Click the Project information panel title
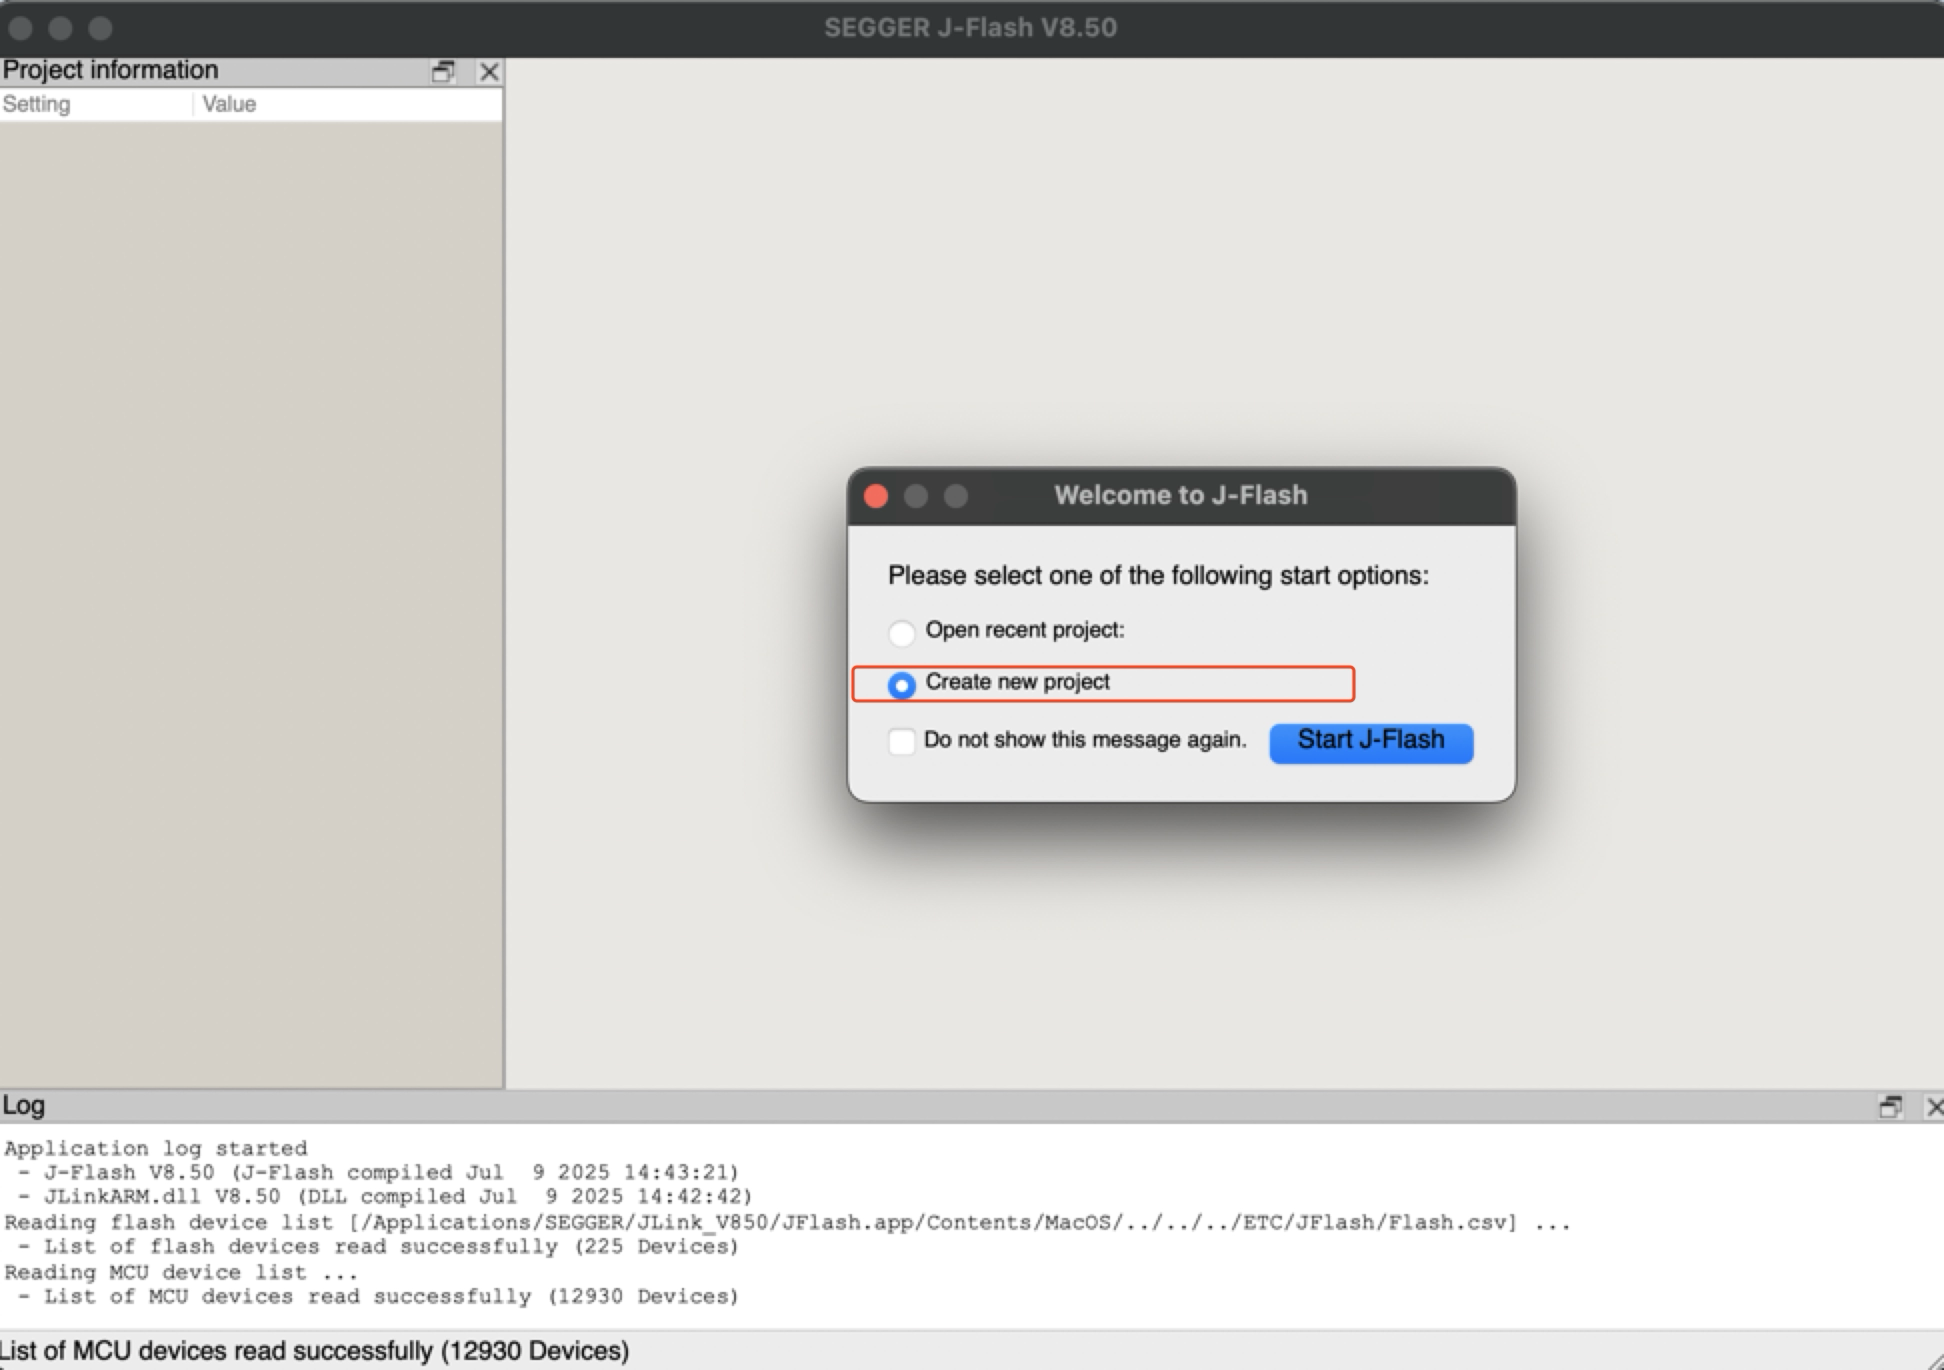Screen dimensions: 1944x1370 110,70
